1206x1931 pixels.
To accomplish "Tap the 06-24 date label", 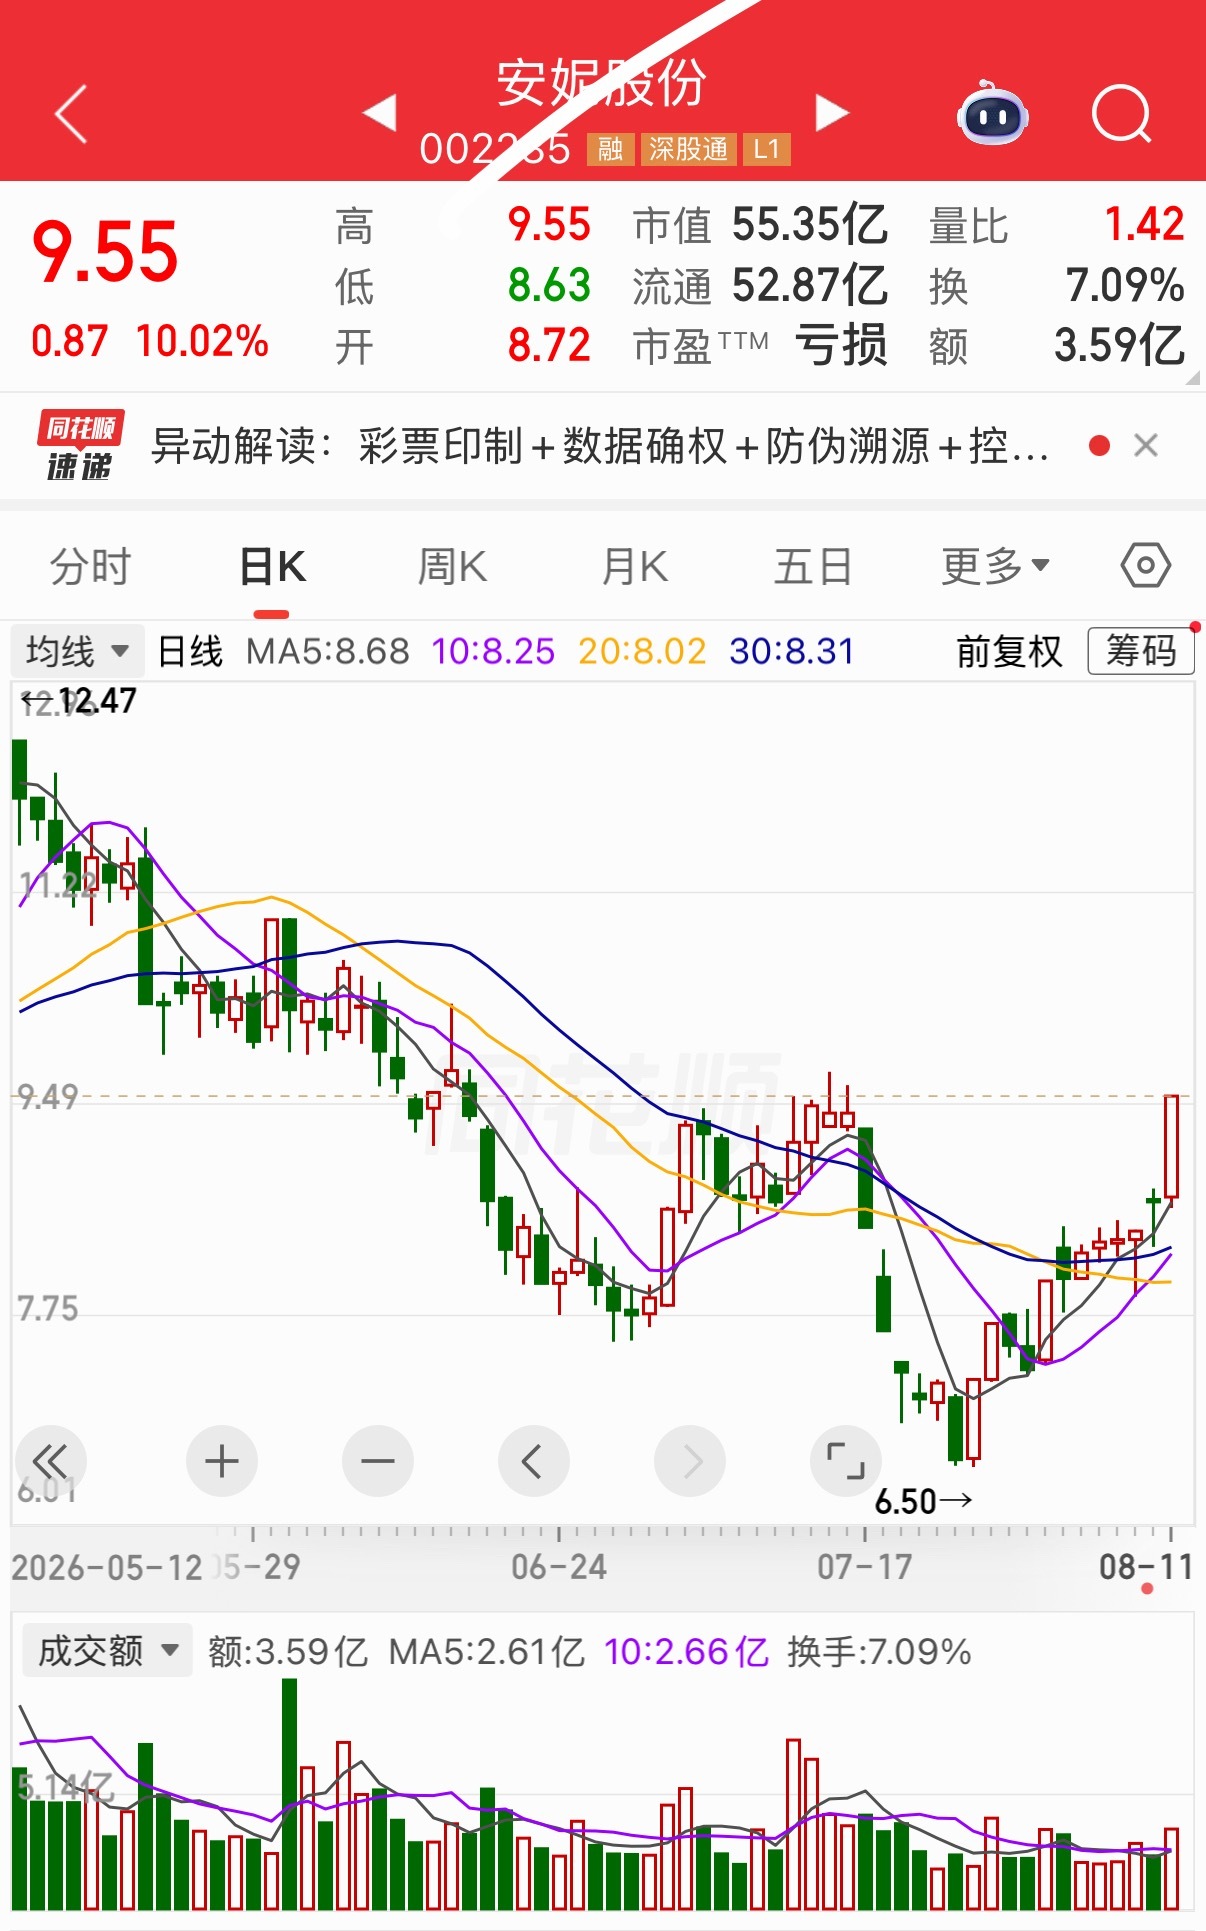I will pos(559,1567).
